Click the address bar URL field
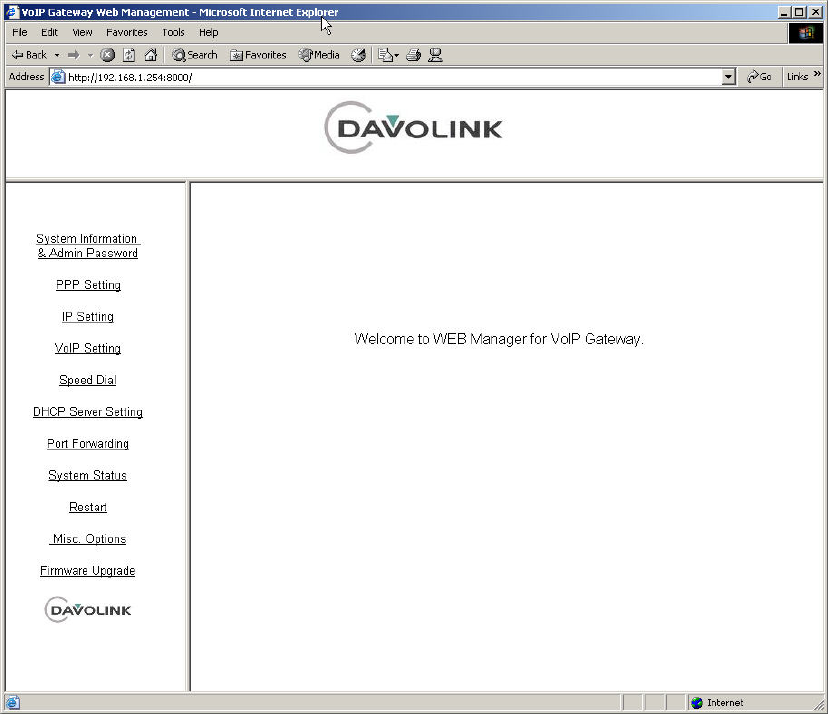The width and height of the screenshot is (828, 714). coord(393,77)
